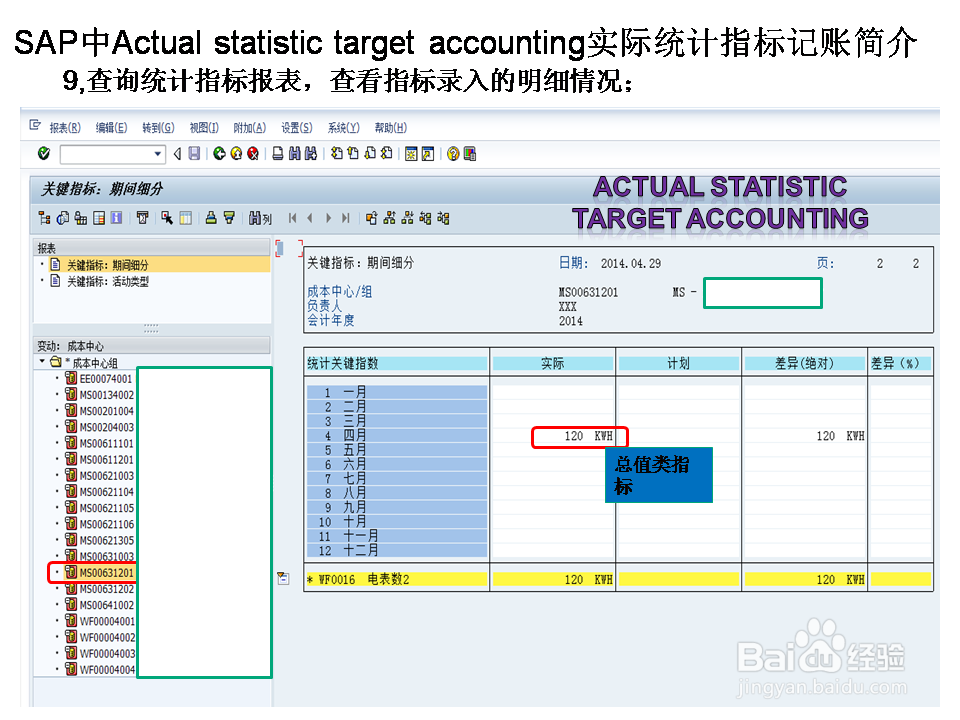The width and height of the screenshot is (960, 720).
Task: Open the 帮助(H) menu
Action: (391, 127)
